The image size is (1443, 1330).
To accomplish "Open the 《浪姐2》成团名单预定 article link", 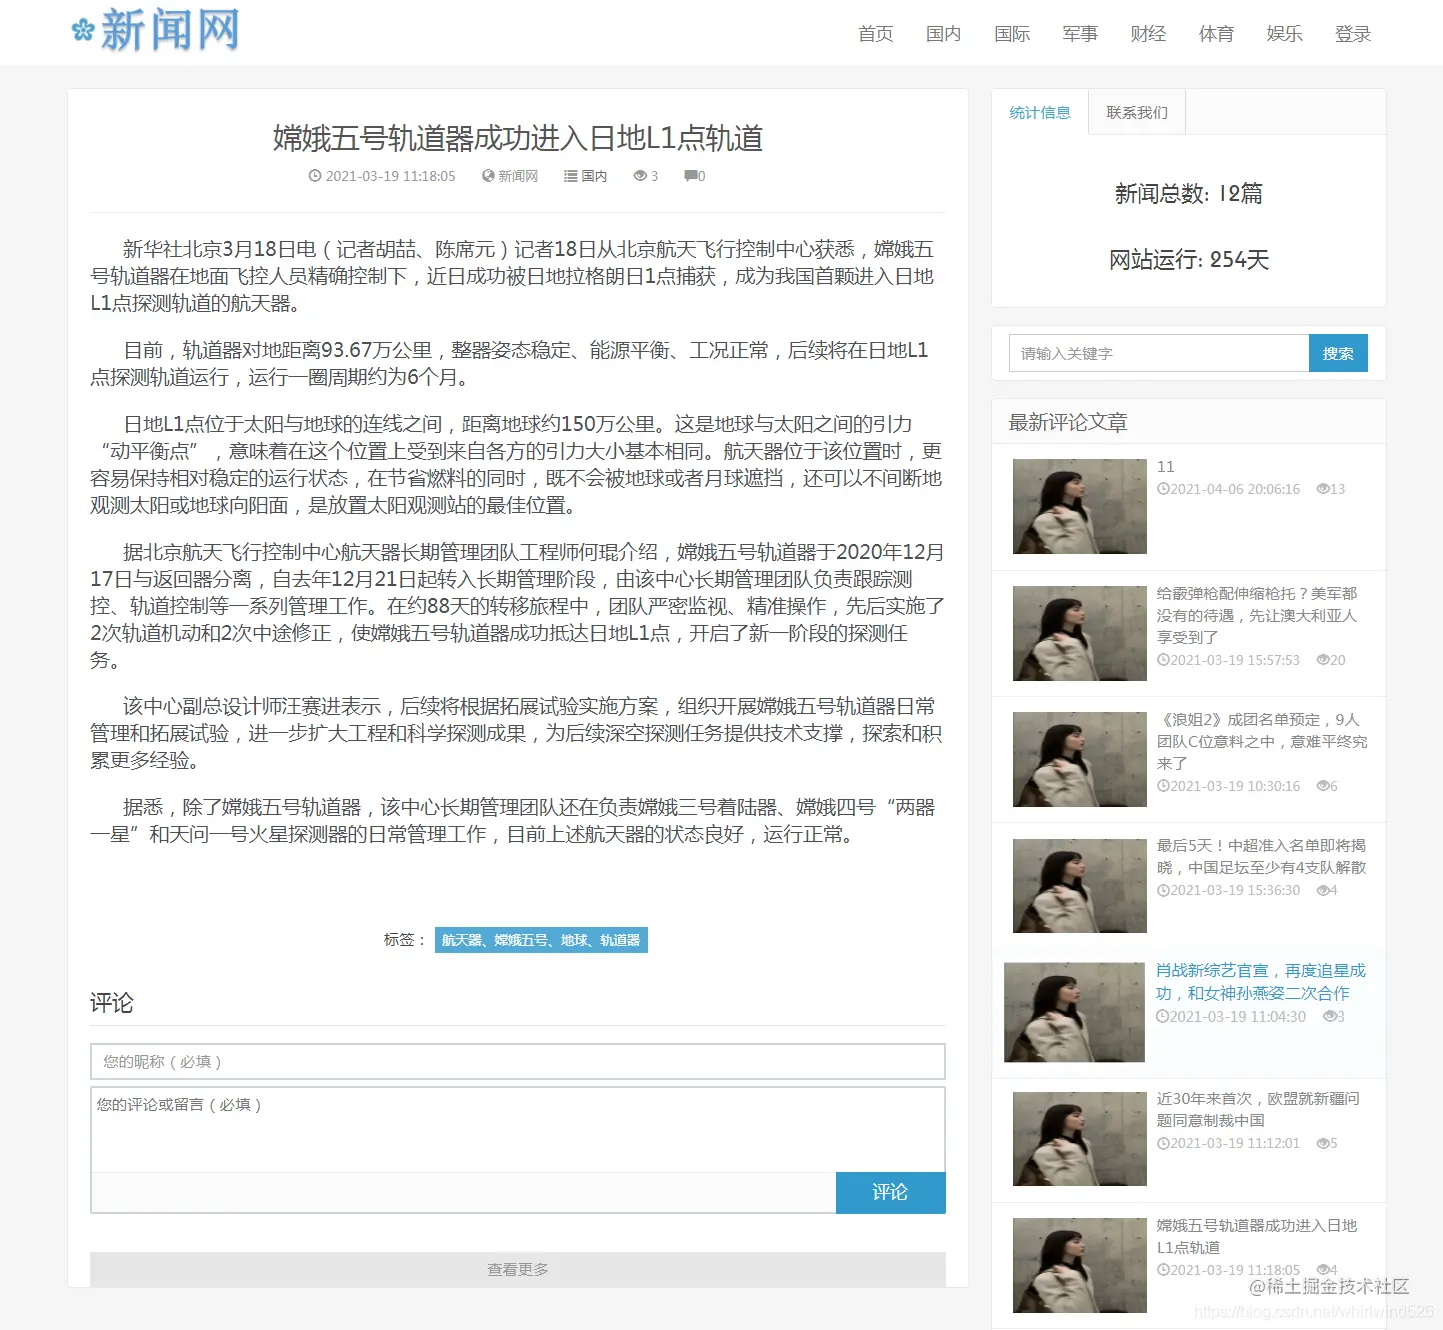I will point(1262,741).
